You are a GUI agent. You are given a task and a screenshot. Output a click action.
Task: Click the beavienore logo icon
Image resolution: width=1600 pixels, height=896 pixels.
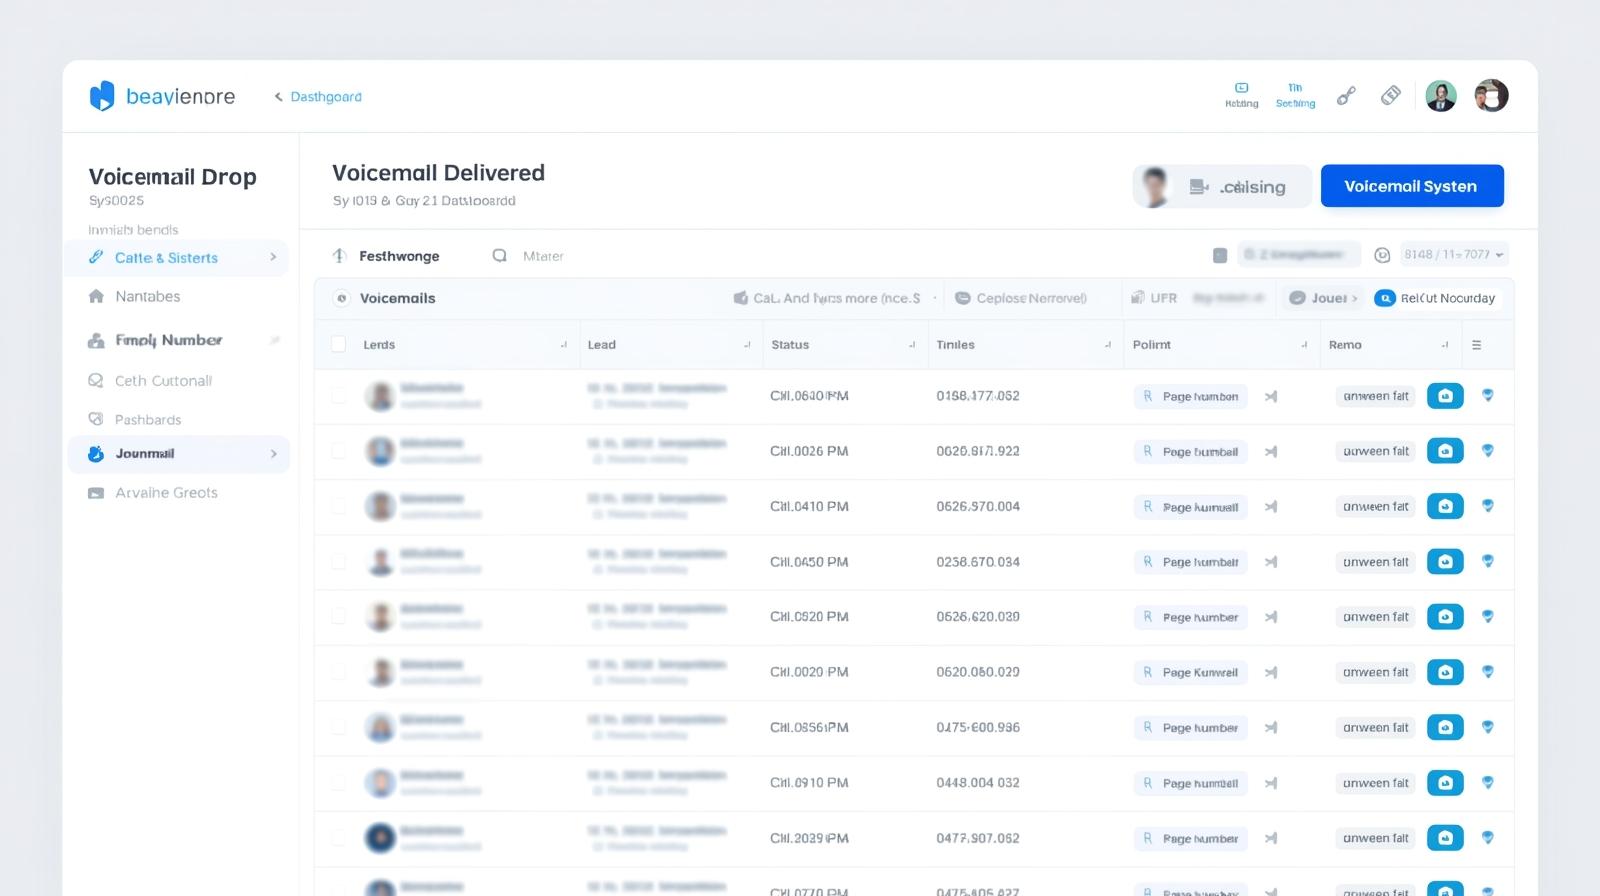[102, 96]
